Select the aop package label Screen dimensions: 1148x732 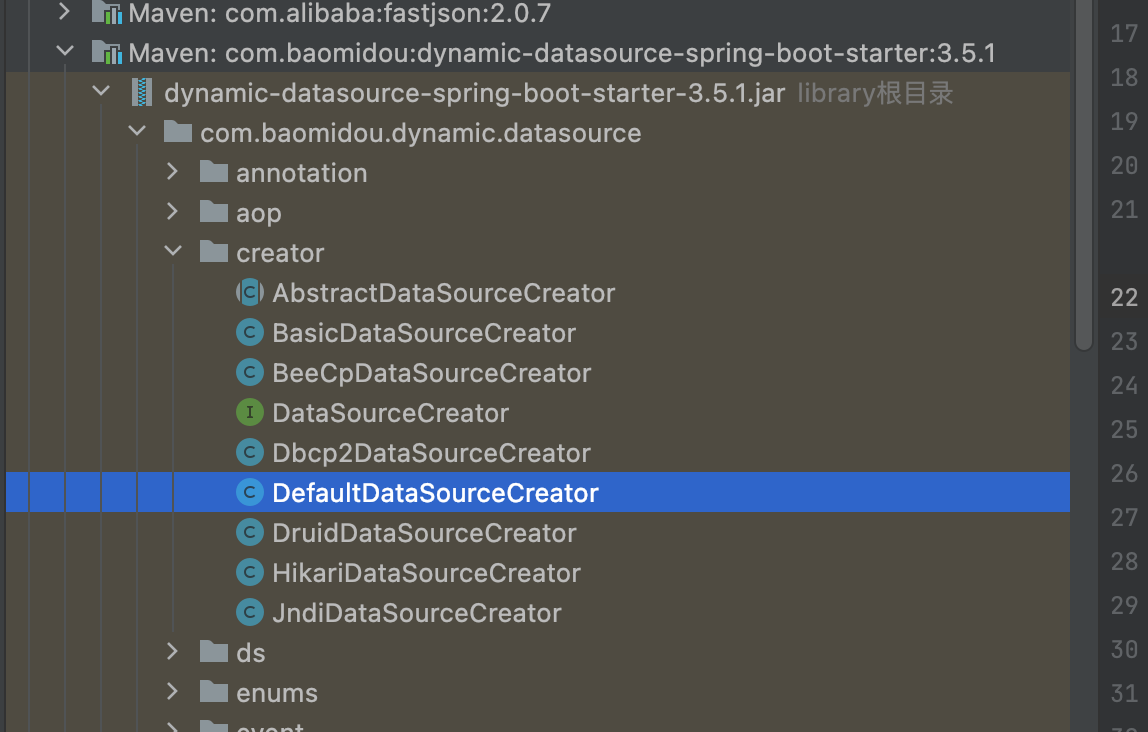(x=258, y=213)
